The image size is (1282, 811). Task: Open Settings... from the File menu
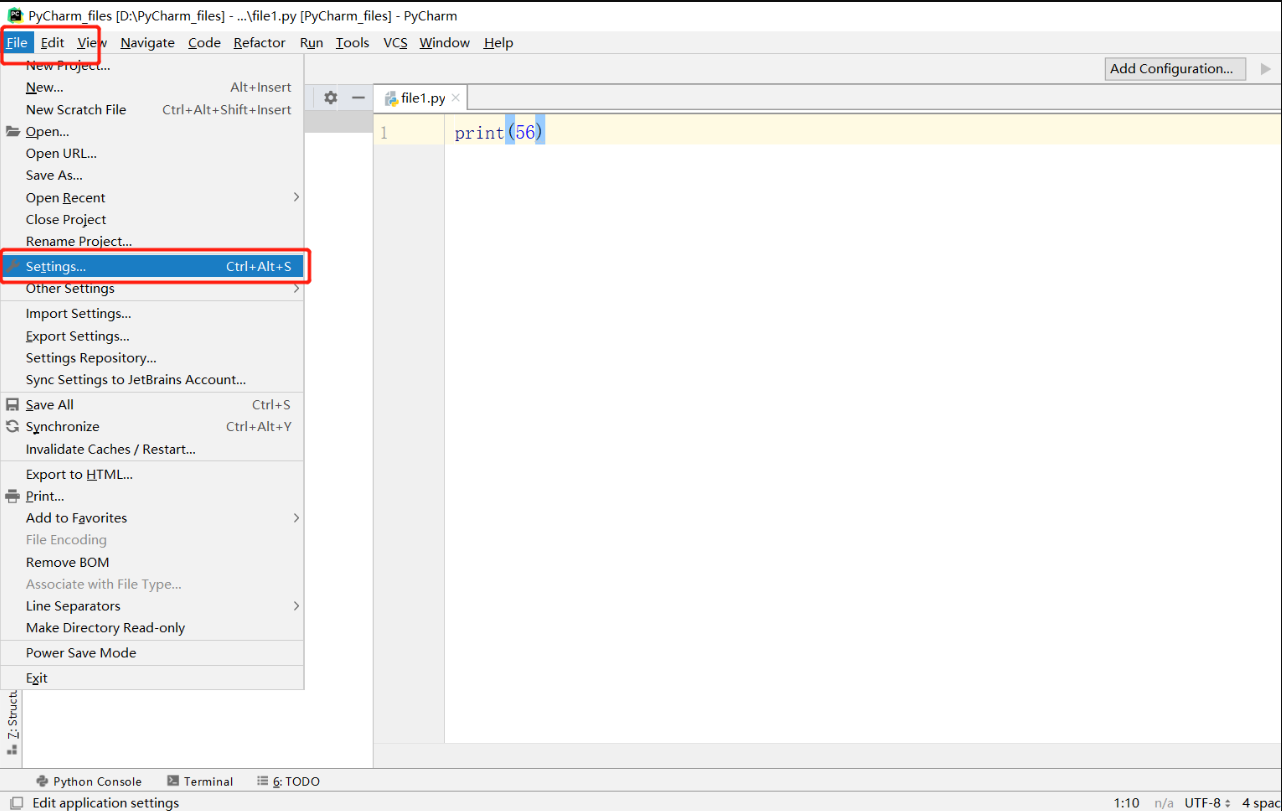pos(152,266)
